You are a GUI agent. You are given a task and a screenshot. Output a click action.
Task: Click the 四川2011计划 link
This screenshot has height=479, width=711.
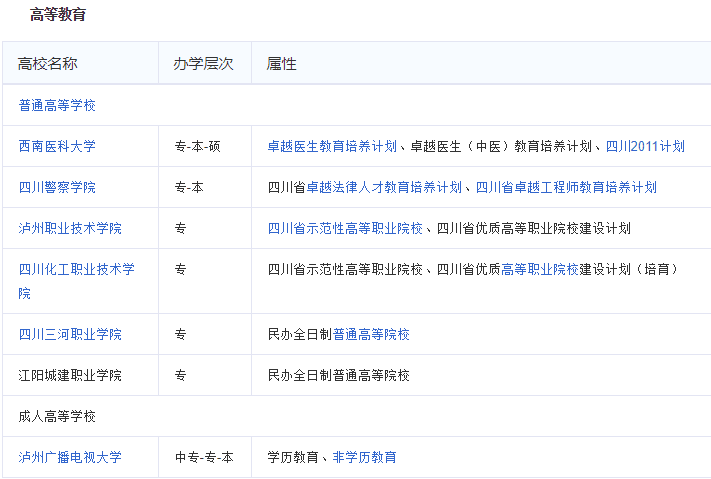645,146
